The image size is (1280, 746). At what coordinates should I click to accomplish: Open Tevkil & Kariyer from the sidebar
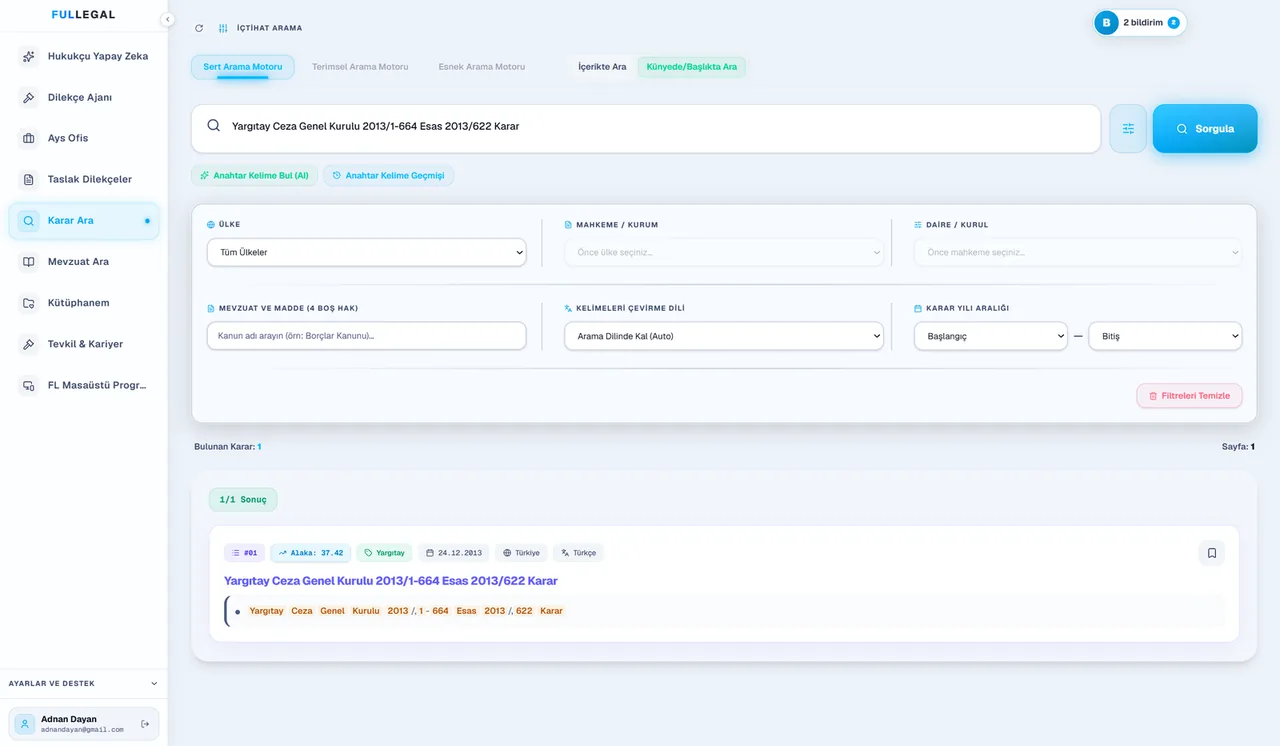coord(84,344)
